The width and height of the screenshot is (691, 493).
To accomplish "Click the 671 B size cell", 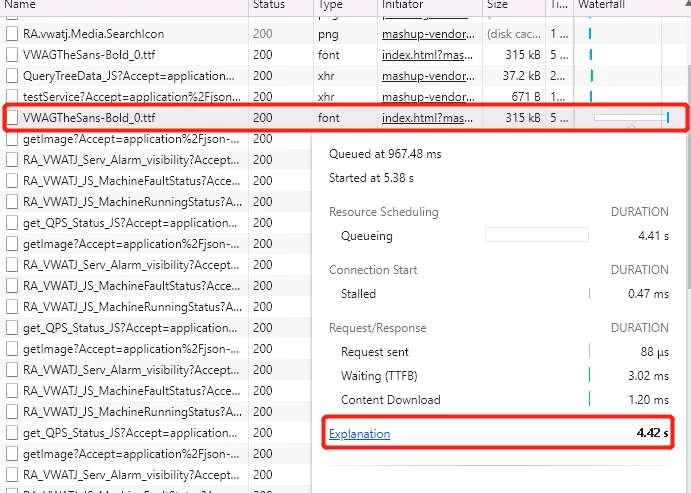I will point(526,97).
